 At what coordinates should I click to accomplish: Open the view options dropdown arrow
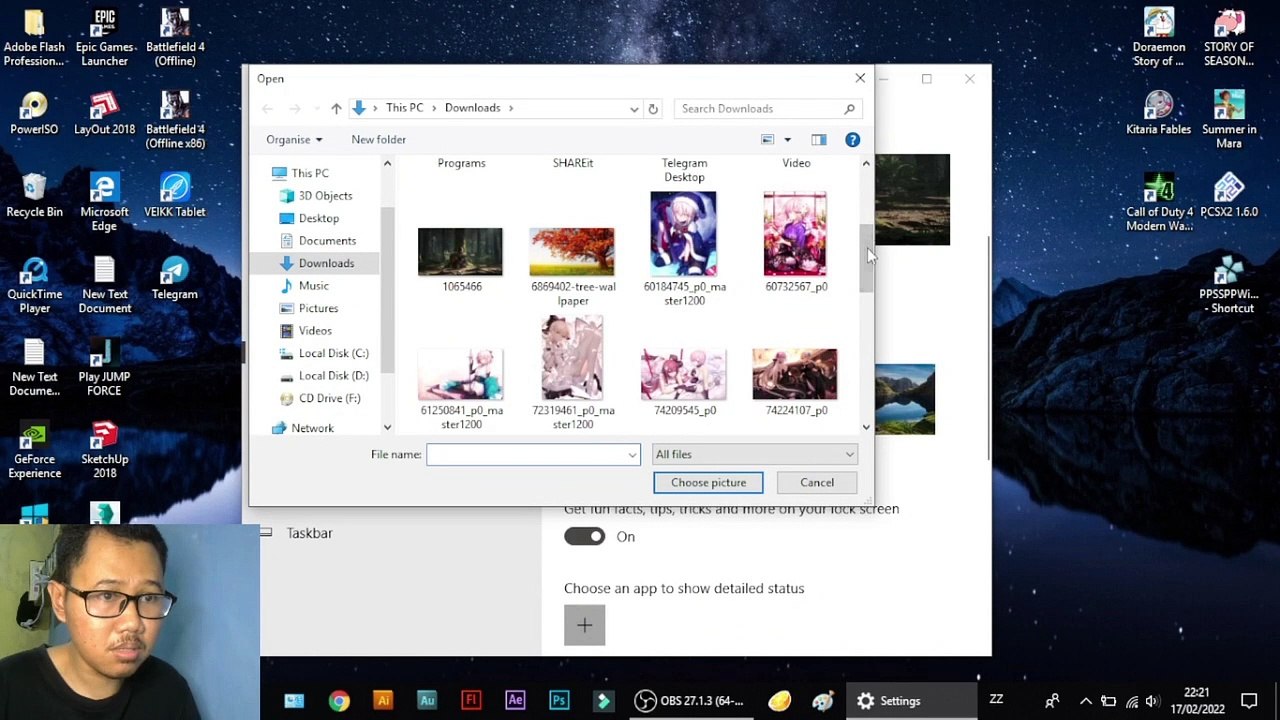(x=787, y=139)
